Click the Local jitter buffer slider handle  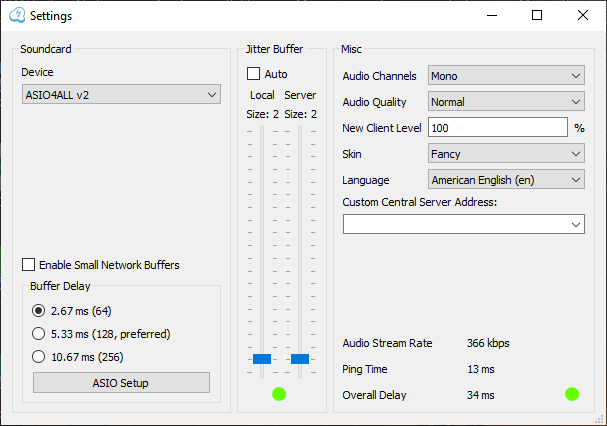[262, 358]
